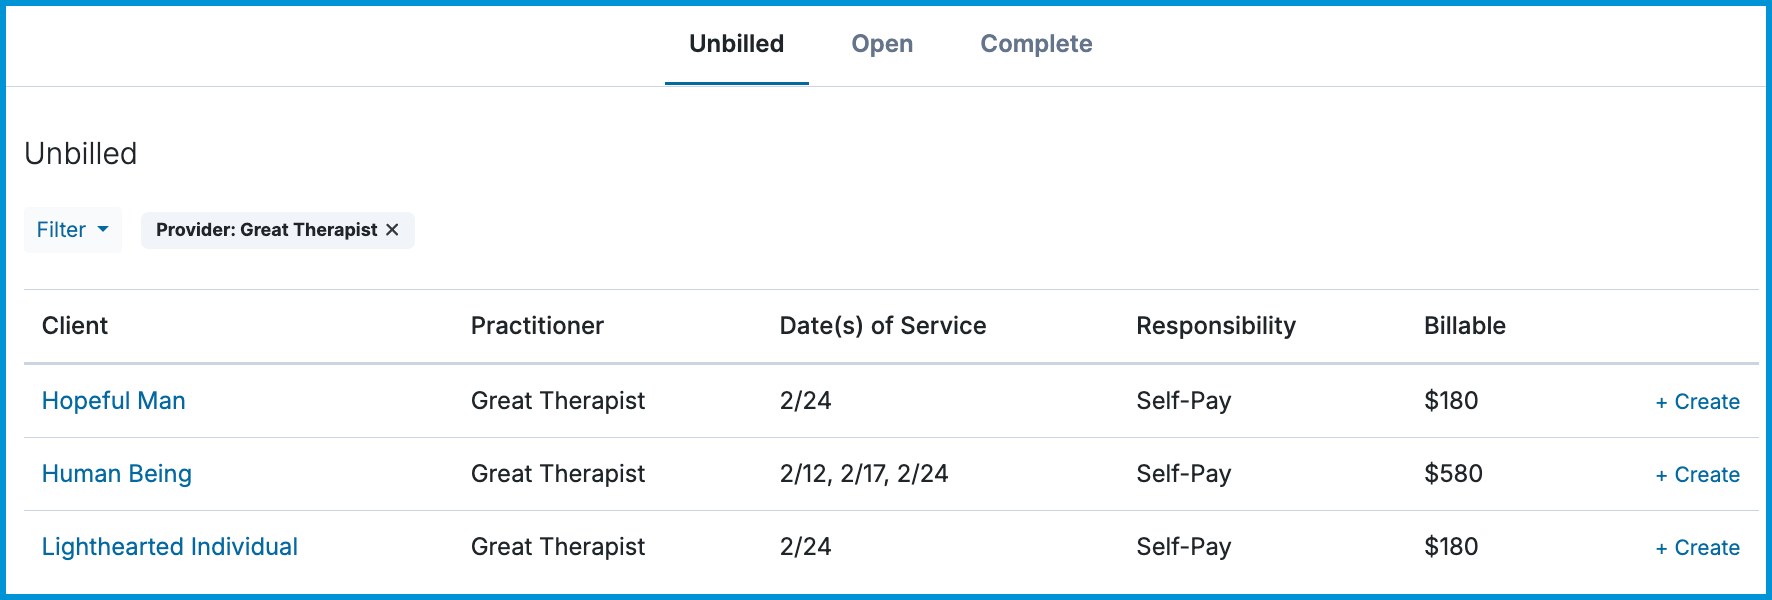
Task: Click the Practitioner column header
Action: click(537, 326)
